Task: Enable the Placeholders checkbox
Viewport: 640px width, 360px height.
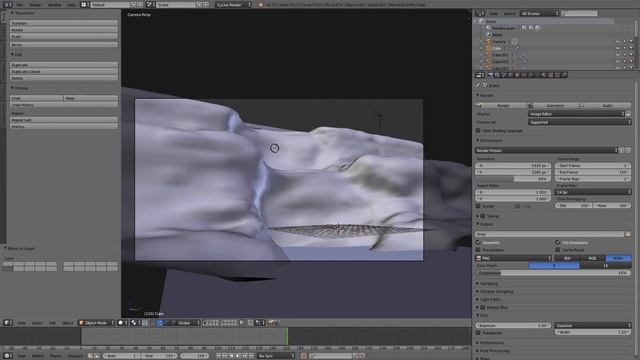Action: pyautogui.click(x=478, y=249)
